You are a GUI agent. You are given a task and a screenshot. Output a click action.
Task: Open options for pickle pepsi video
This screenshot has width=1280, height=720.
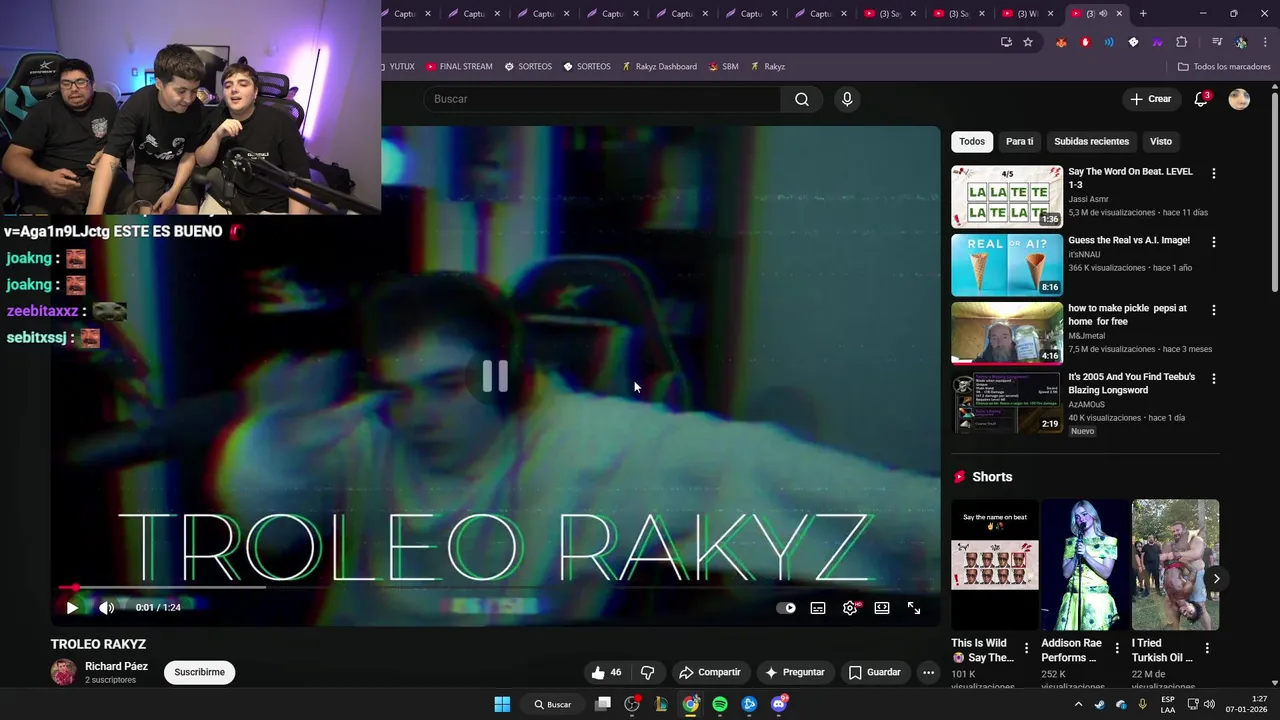pos(1213,310)
